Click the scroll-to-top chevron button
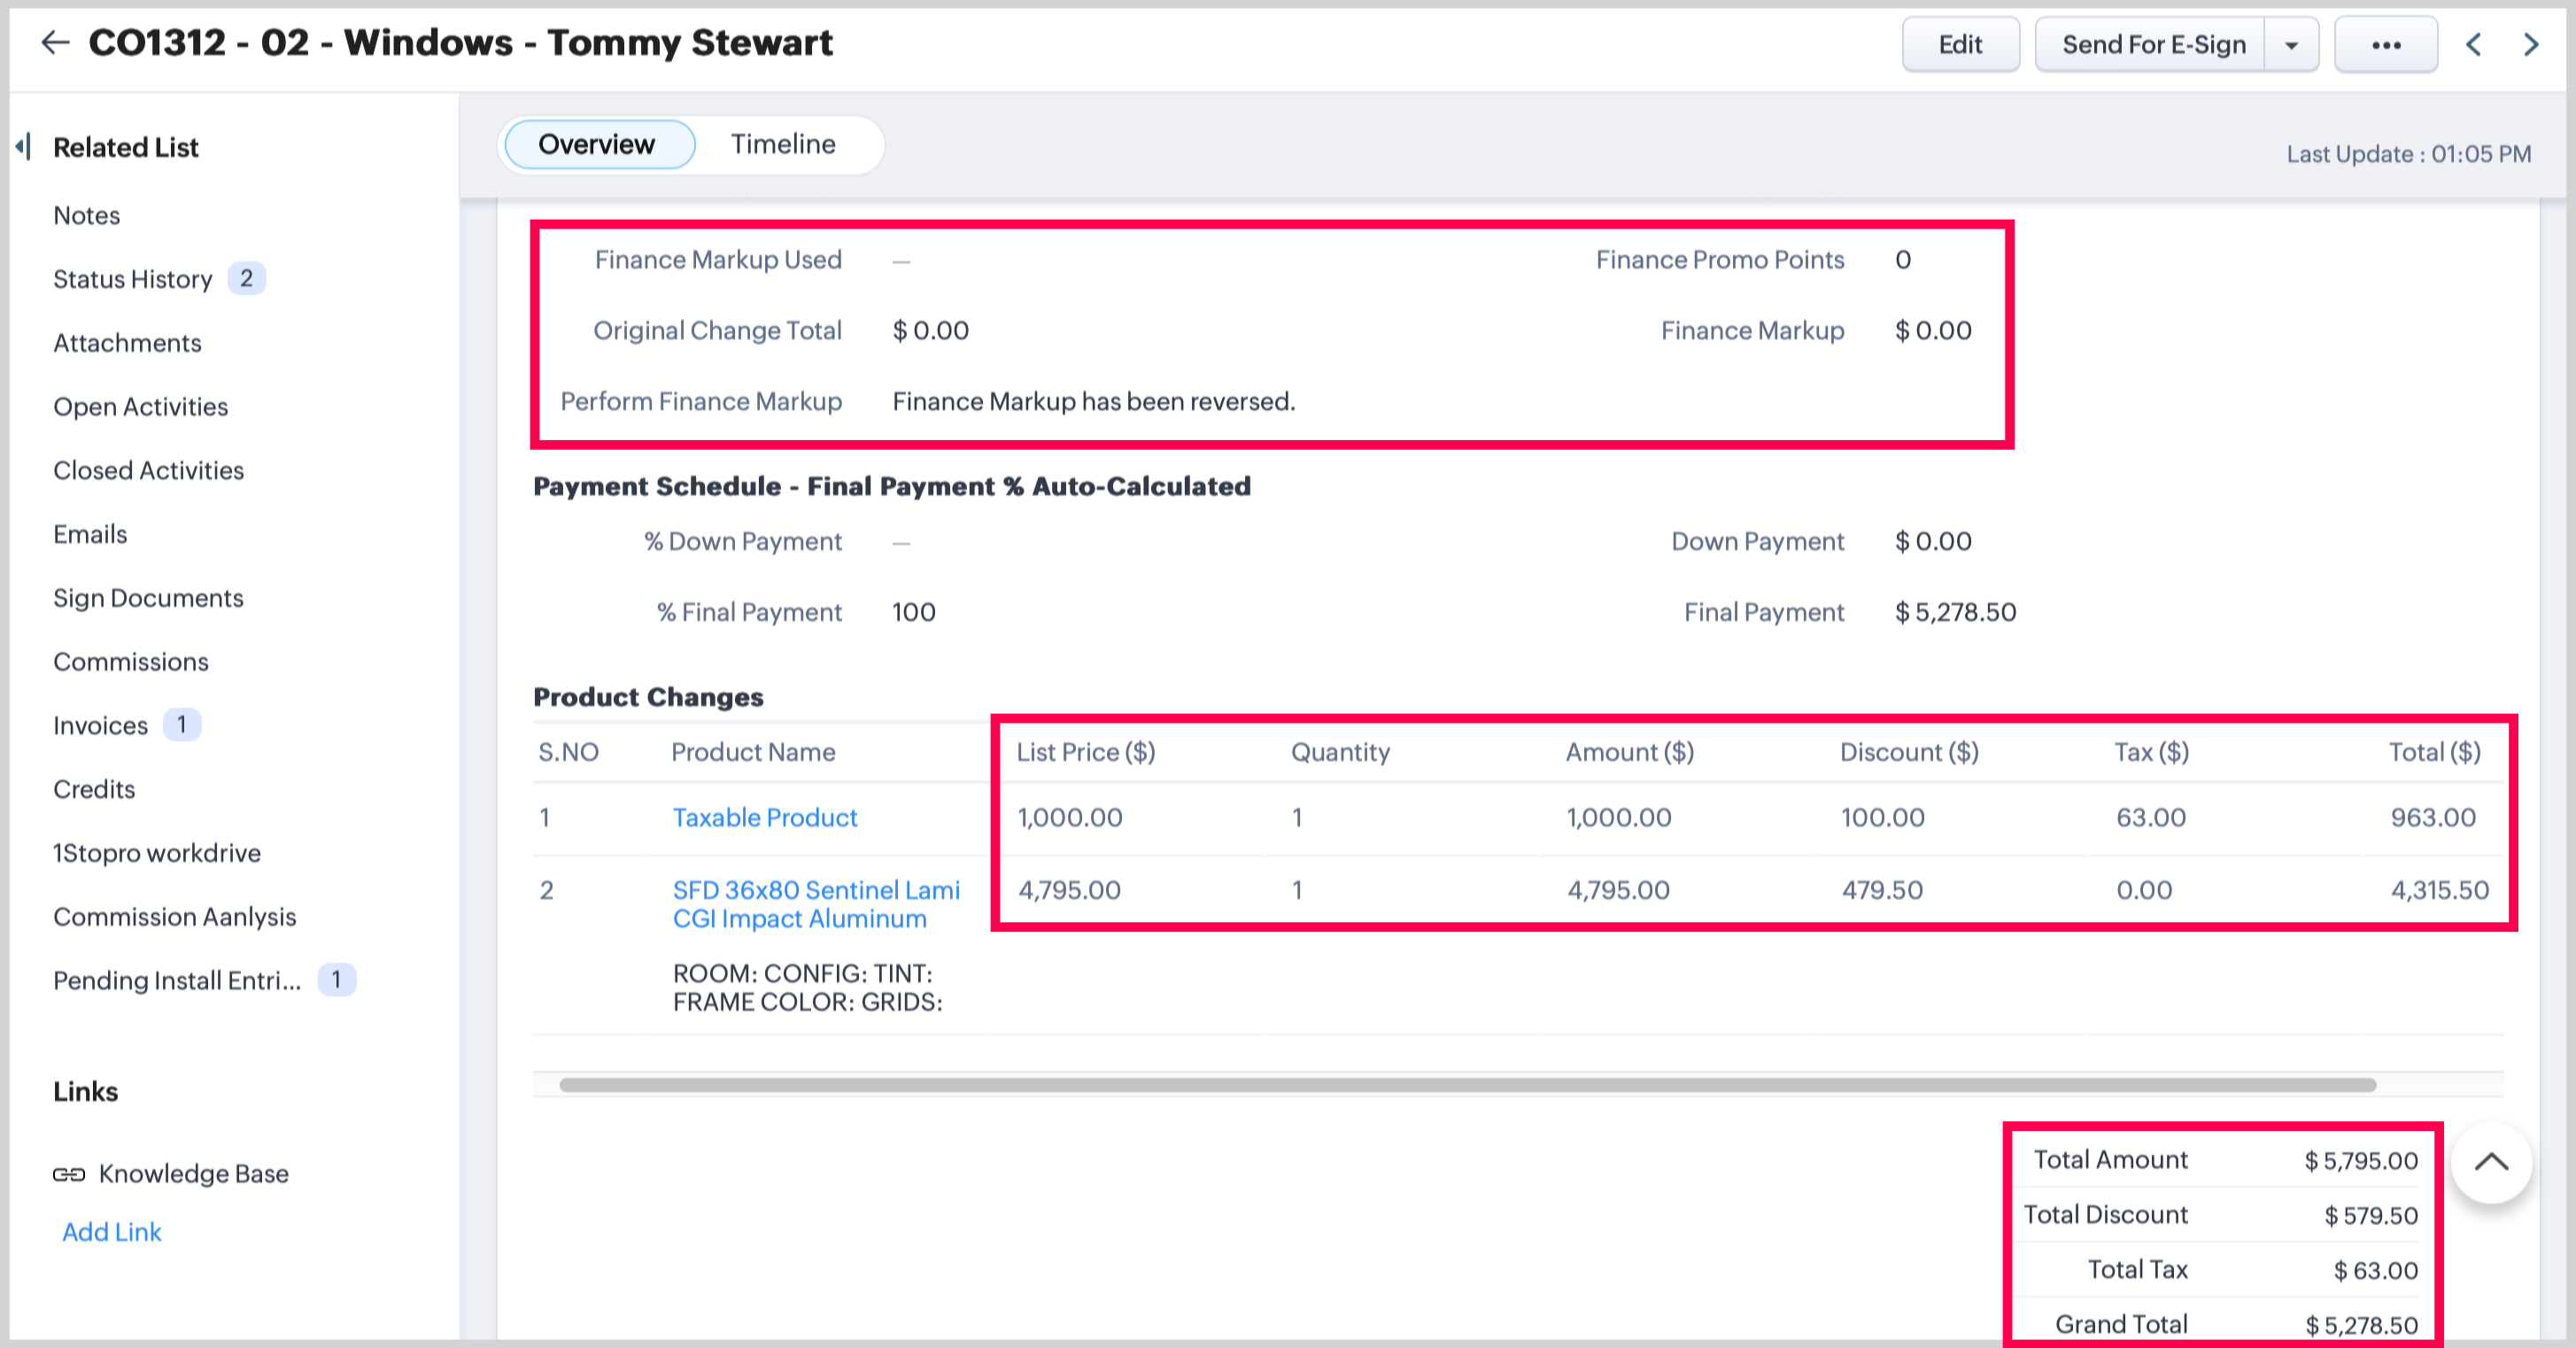The image size is (2576, 1348). 2491,1162
